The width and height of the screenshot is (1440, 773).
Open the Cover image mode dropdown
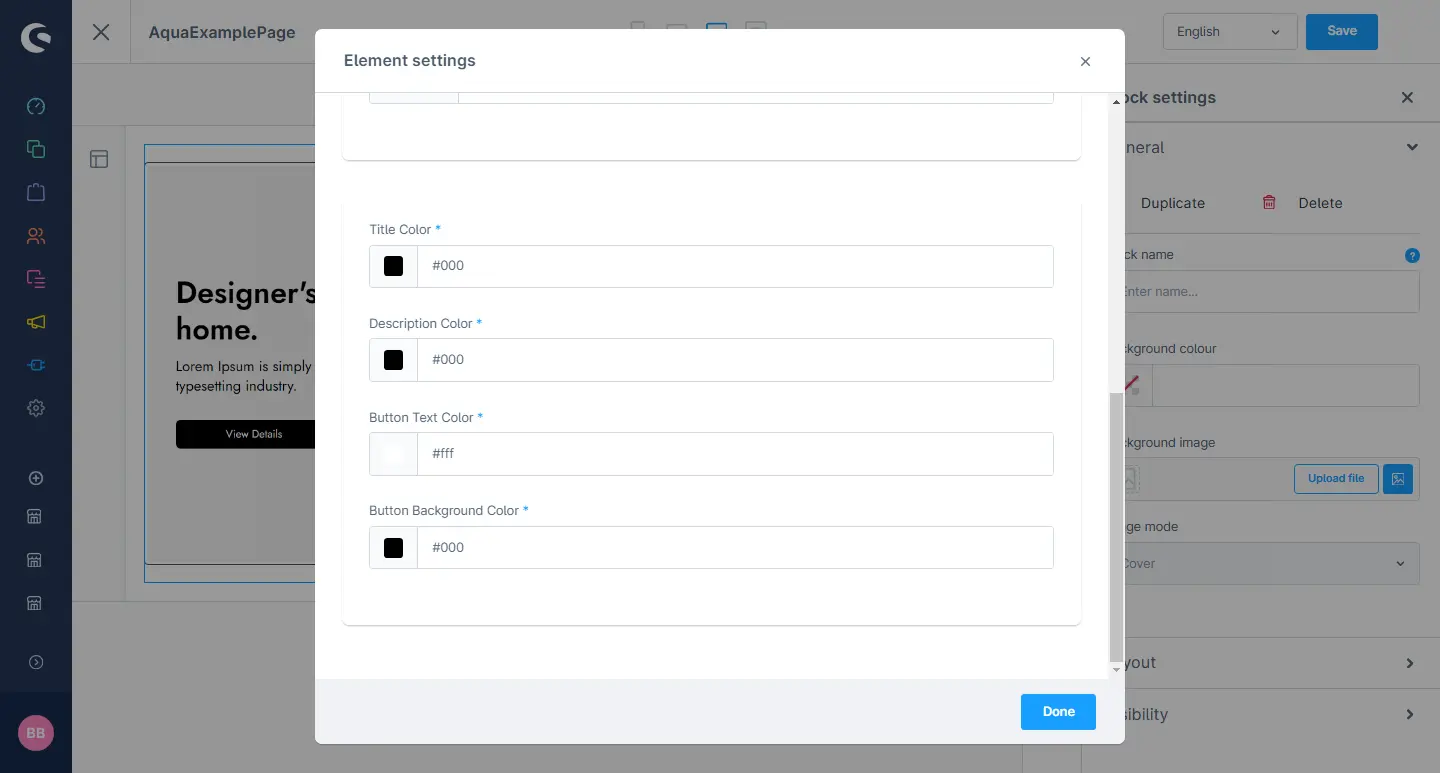[1265, 564]
